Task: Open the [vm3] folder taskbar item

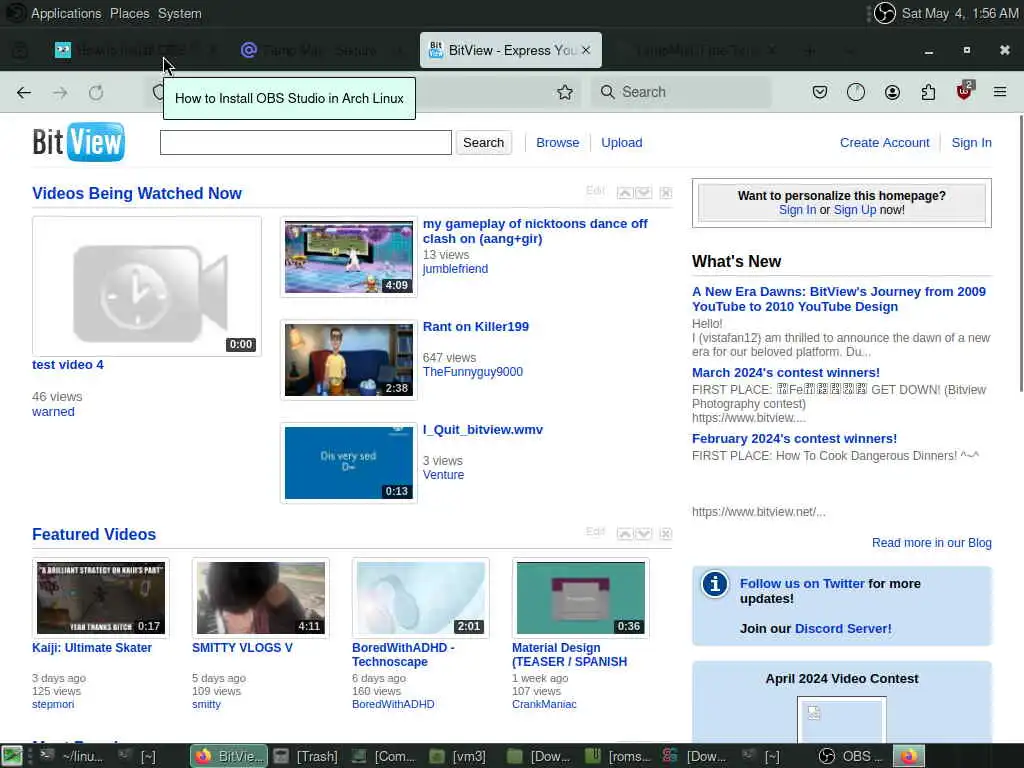Action: click(x=457, y=756)
